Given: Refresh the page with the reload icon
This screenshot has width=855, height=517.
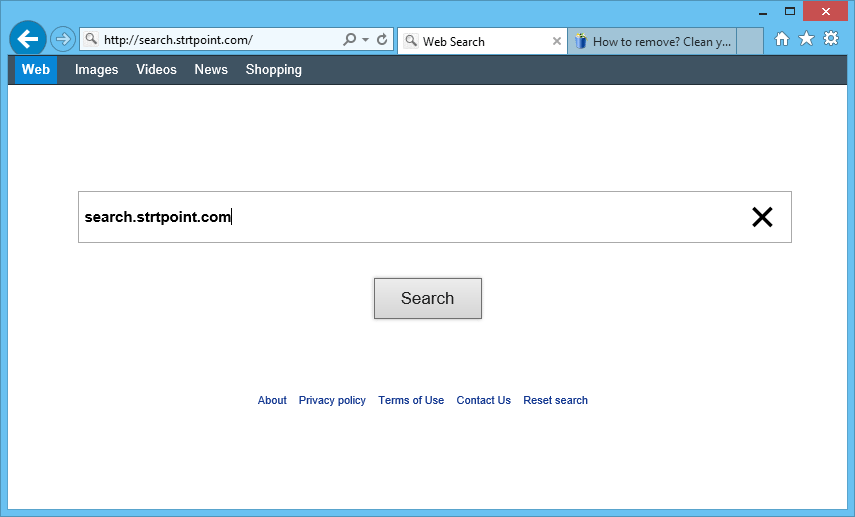Looking at the screenshot, I should [x=382, y=39].
